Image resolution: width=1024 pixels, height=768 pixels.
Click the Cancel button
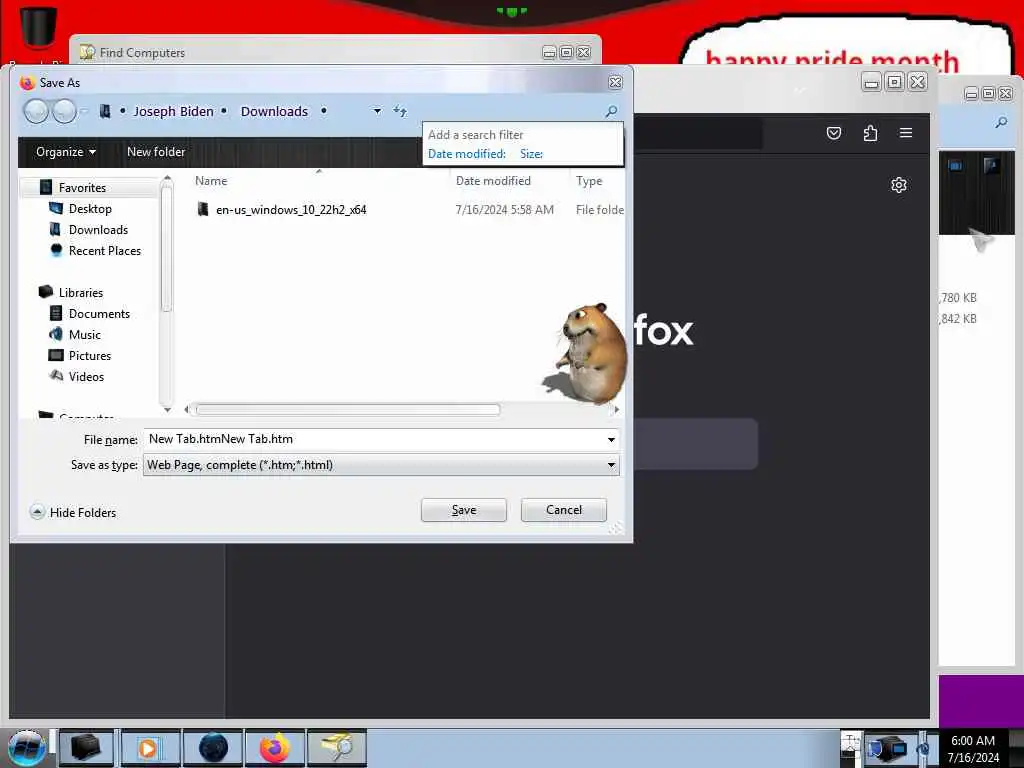pyautogui.click(x=564, y=510)
